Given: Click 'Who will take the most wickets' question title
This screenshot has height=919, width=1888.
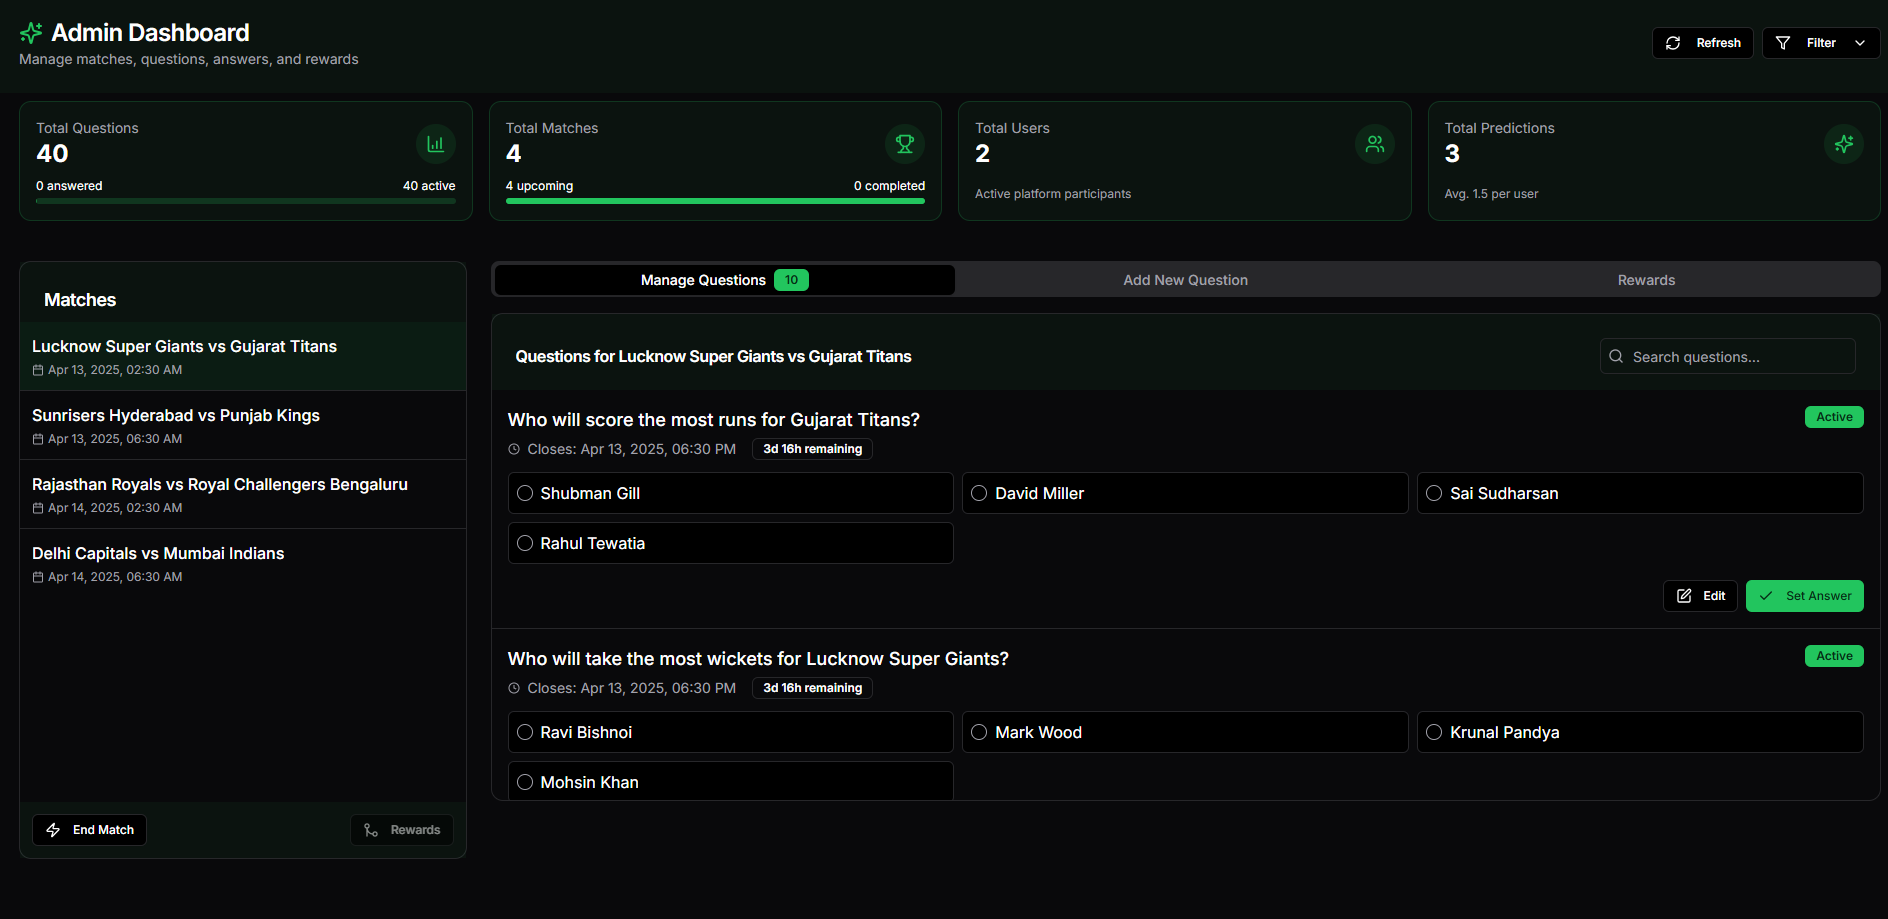Looking at the screenshot, I should [758, 659].
